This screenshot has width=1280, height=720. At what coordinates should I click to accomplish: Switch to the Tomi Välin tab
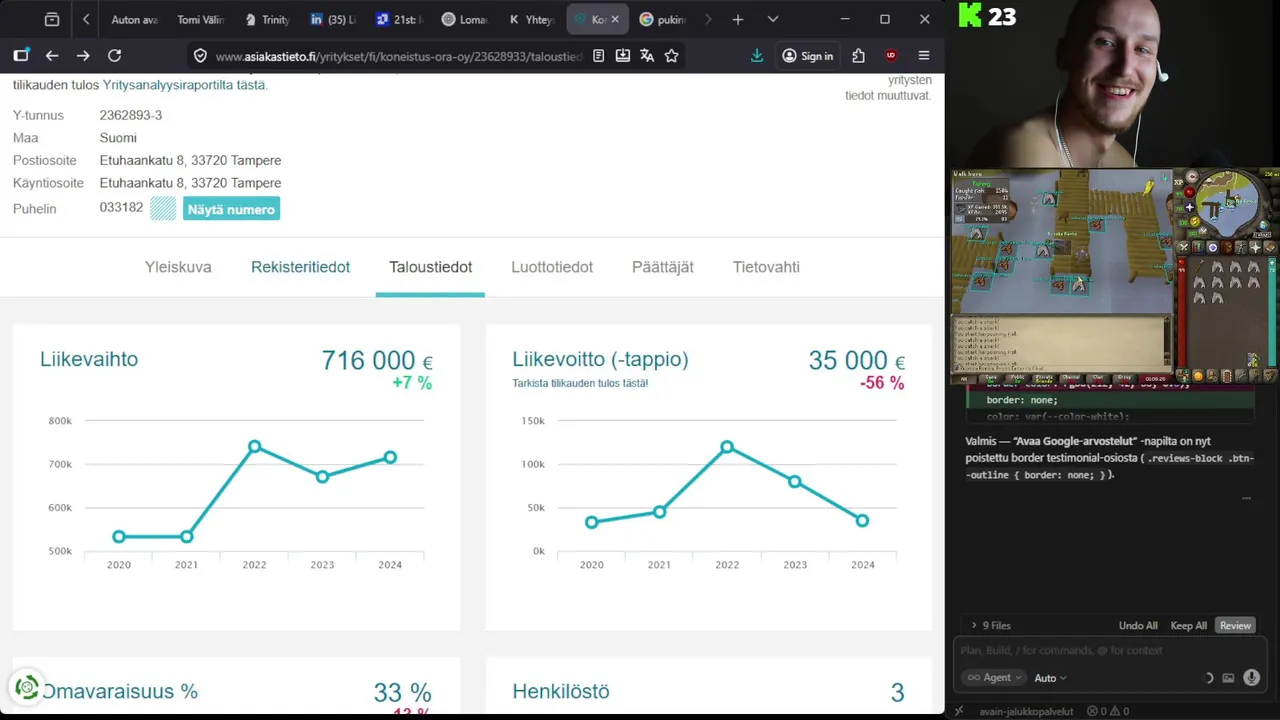point(199,19)
